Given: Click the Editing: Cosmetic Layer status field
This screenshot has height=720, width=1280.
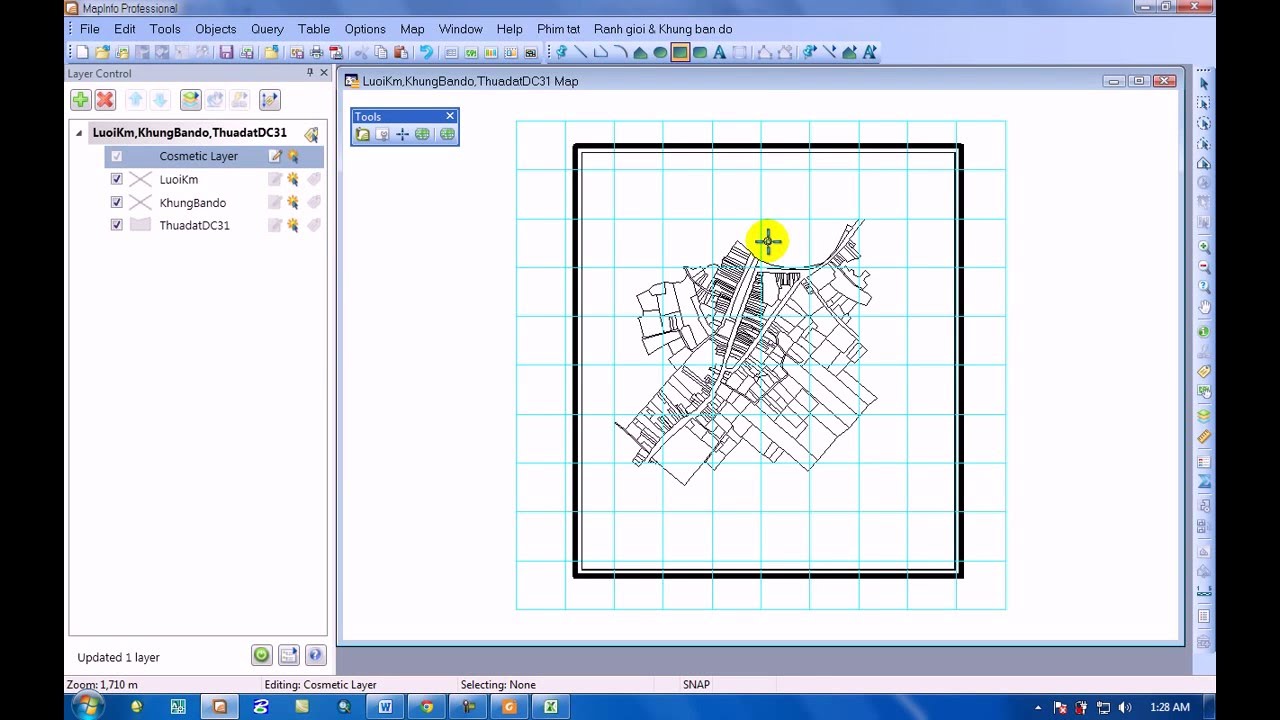Looking at the screenshot, I should (x=320, y=685).
